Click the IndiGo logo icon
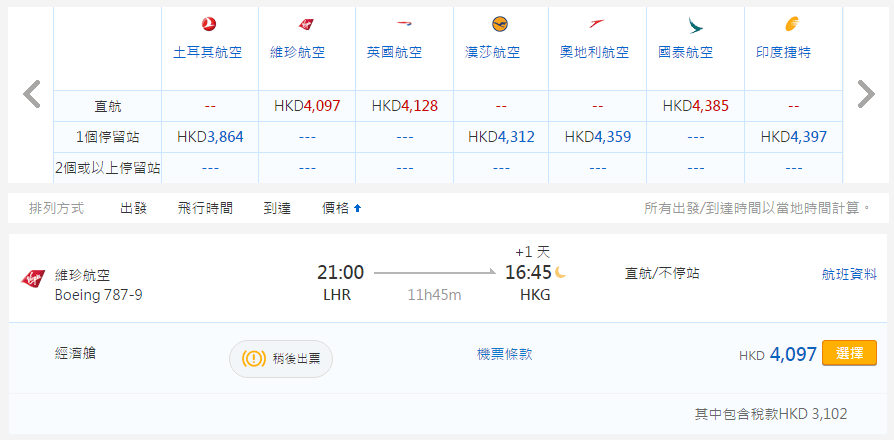The image size is (894, 440). pyautogui.click(x=792, y=24)
